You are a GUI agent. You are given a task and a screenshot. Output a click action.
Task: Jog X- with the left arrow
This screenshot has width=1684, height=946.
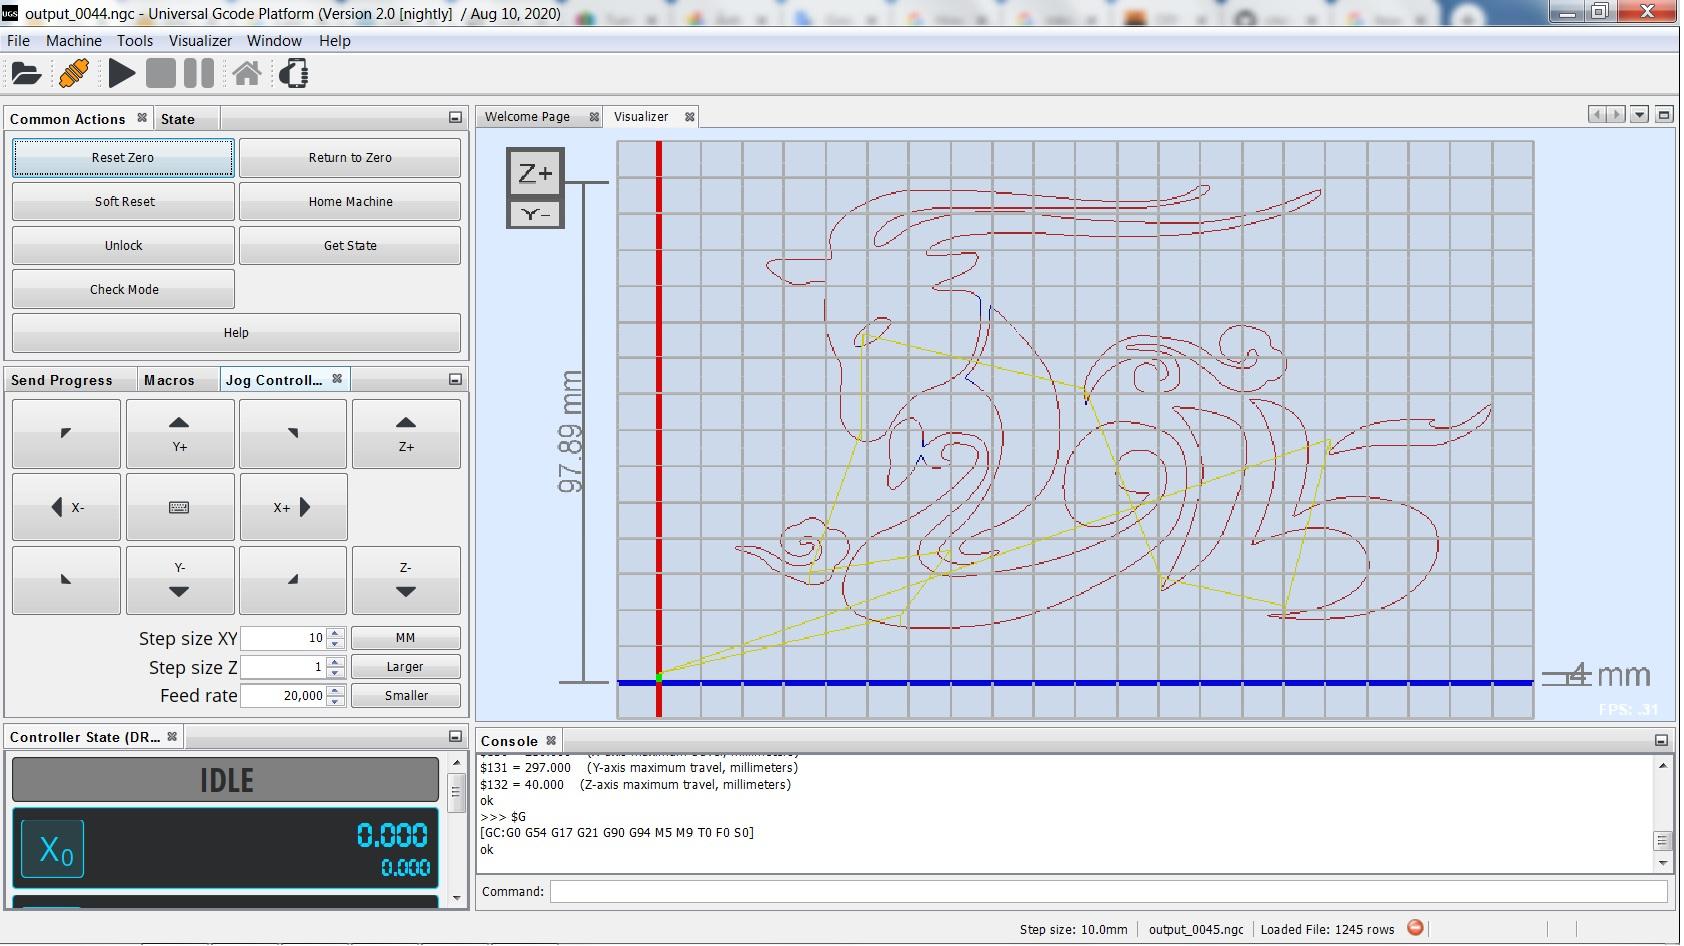tap(66, 507)
